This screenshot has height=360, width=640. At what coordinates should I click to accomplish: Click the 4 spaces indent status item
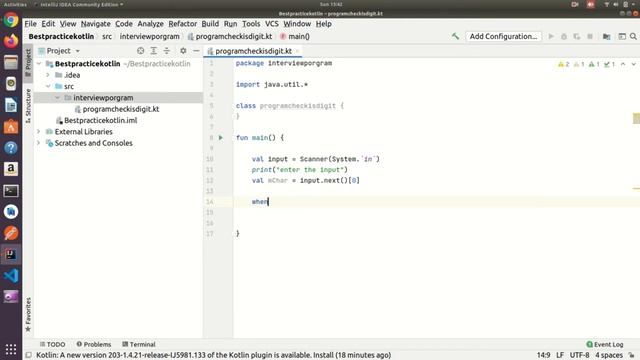point(609,355)
